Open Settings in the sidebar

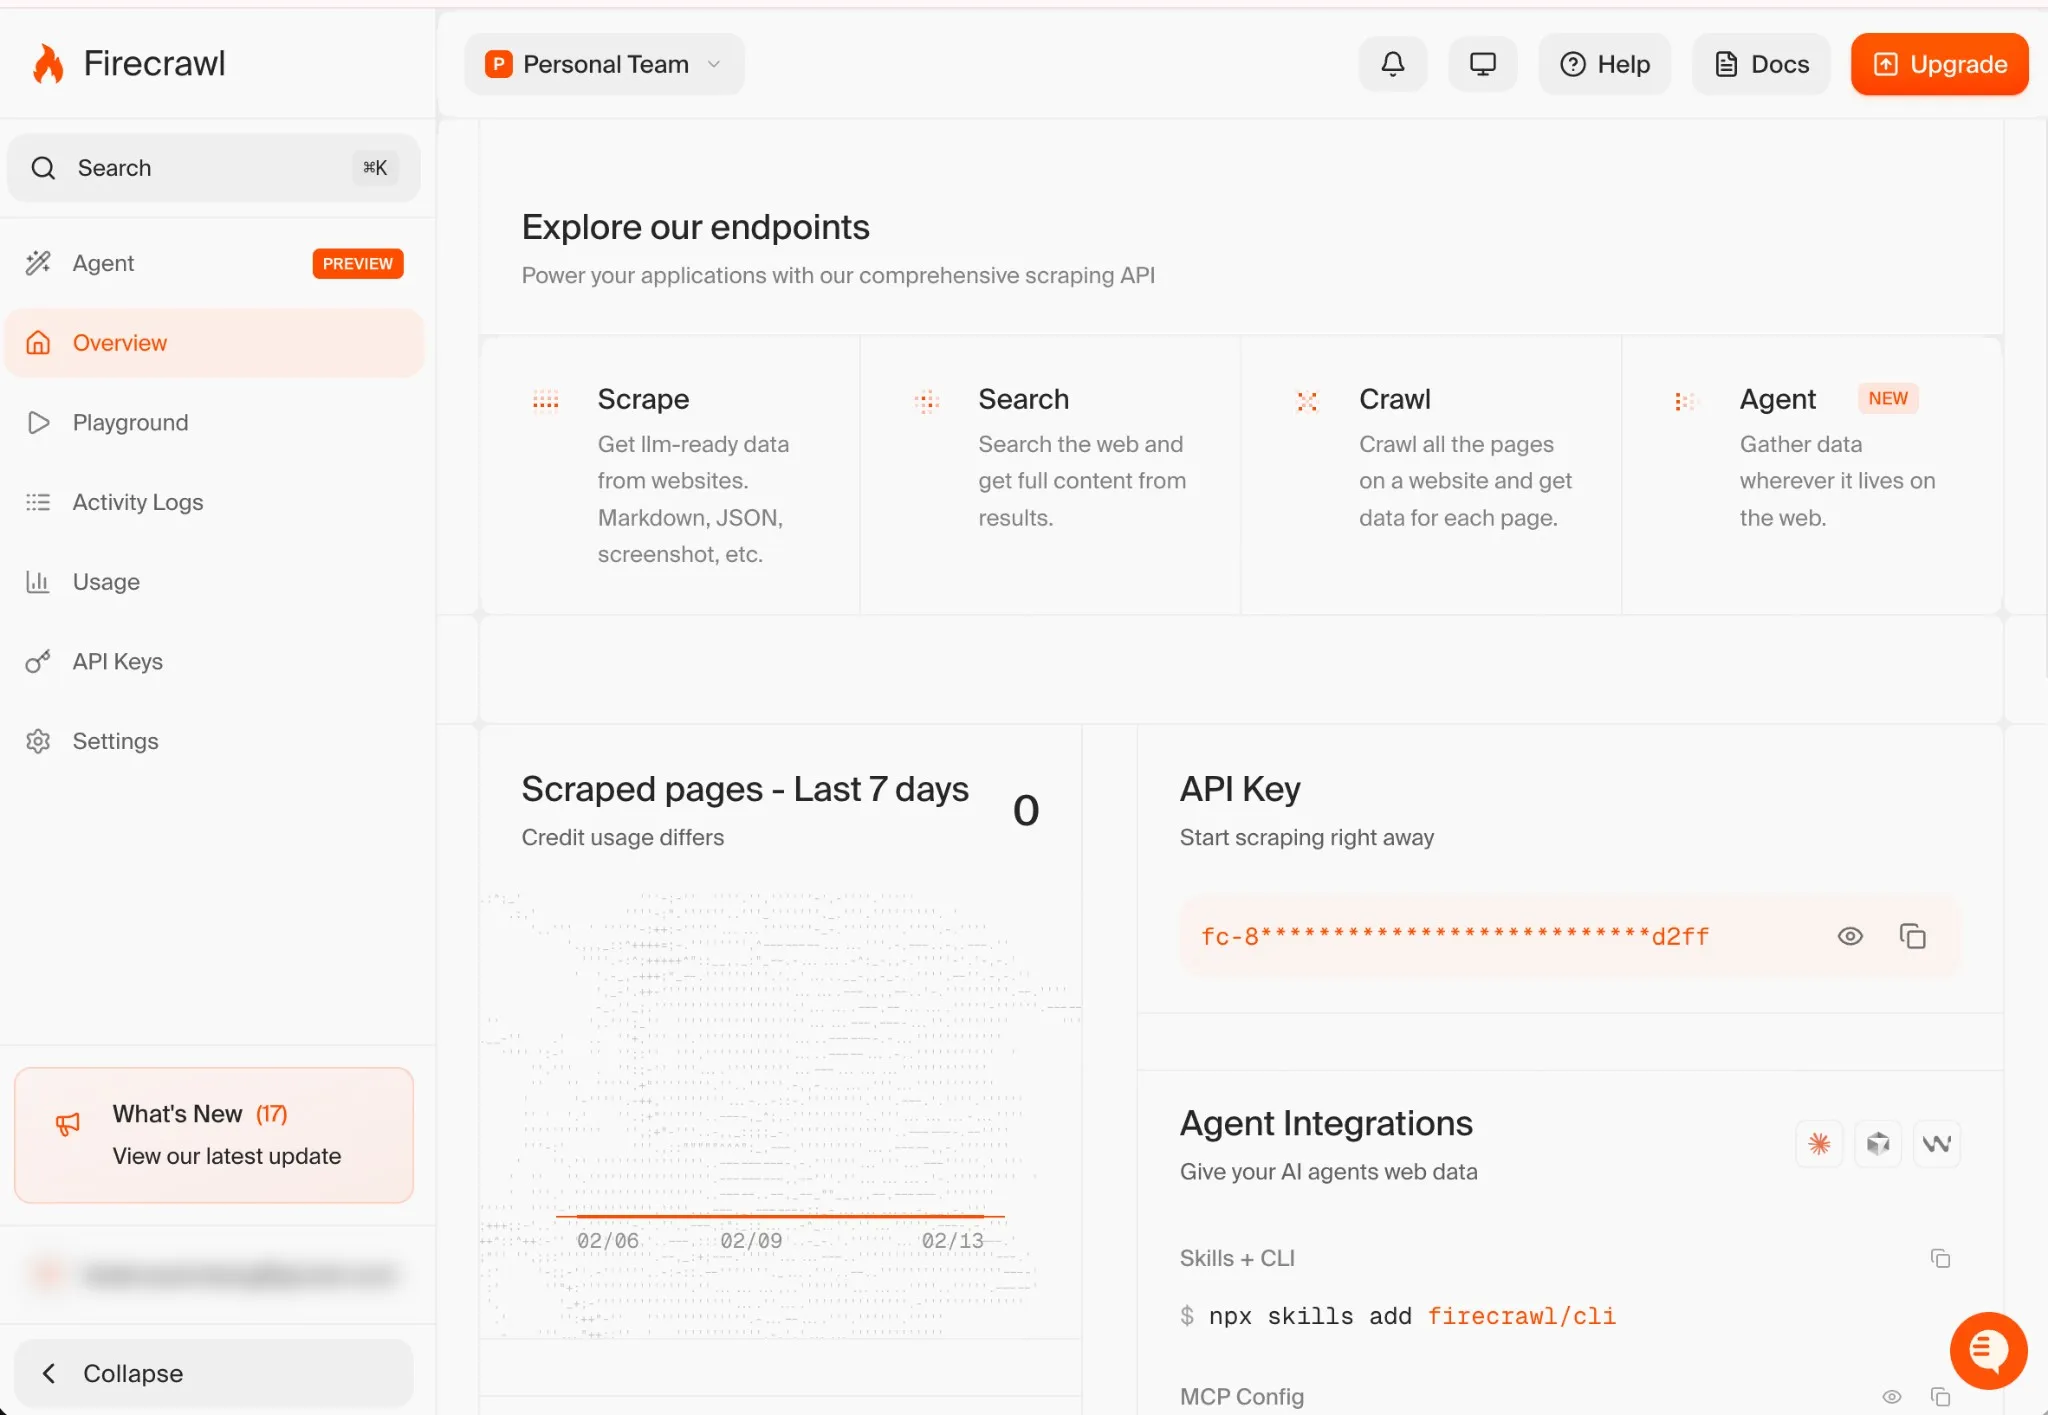(x=213, y=741)
